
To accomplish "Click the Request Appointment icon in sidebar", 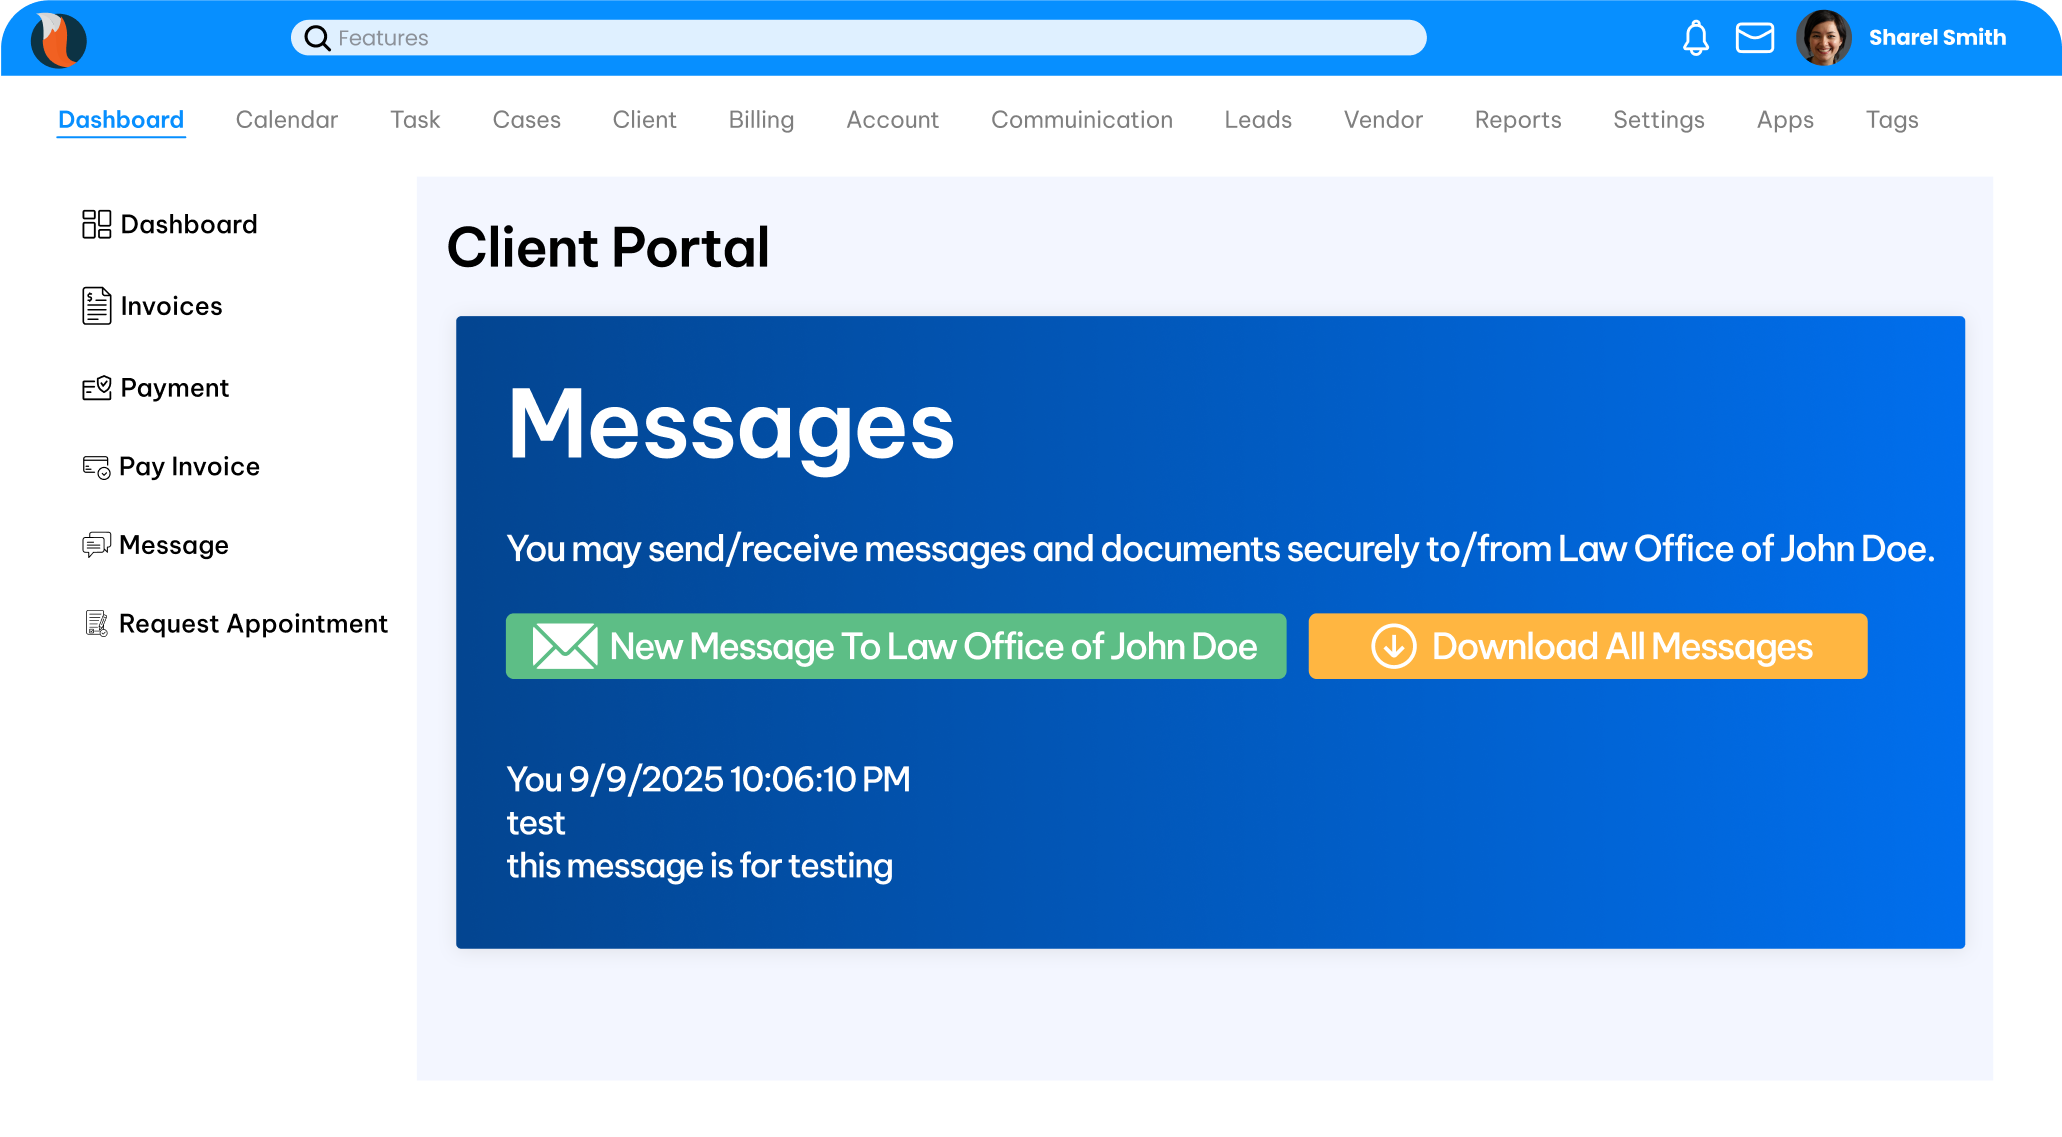I will click(x=96, y=624).
